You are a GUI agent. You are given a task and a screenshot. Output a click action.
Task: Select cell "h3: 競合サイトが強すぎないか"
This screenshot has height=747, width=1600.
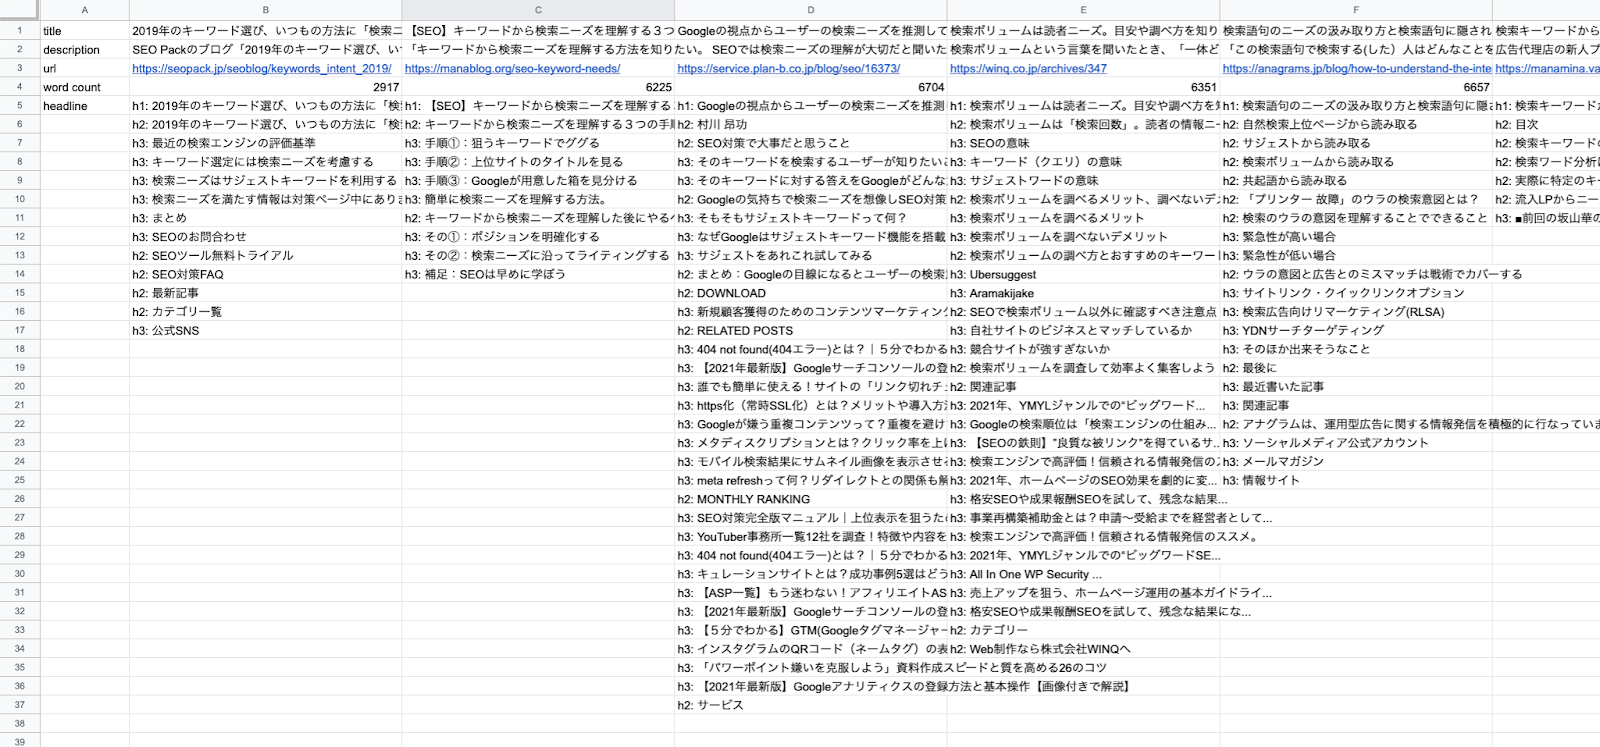point(1083,349)
